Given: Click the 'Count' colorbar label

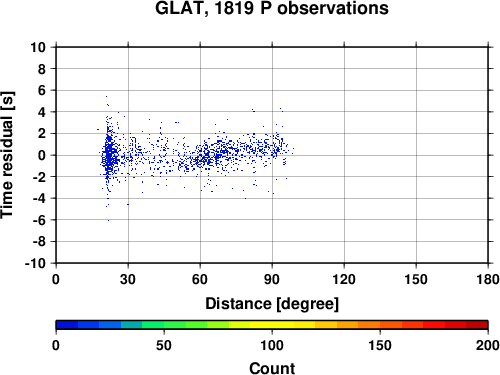Looking at the screenshot, I should coord(272,369).
